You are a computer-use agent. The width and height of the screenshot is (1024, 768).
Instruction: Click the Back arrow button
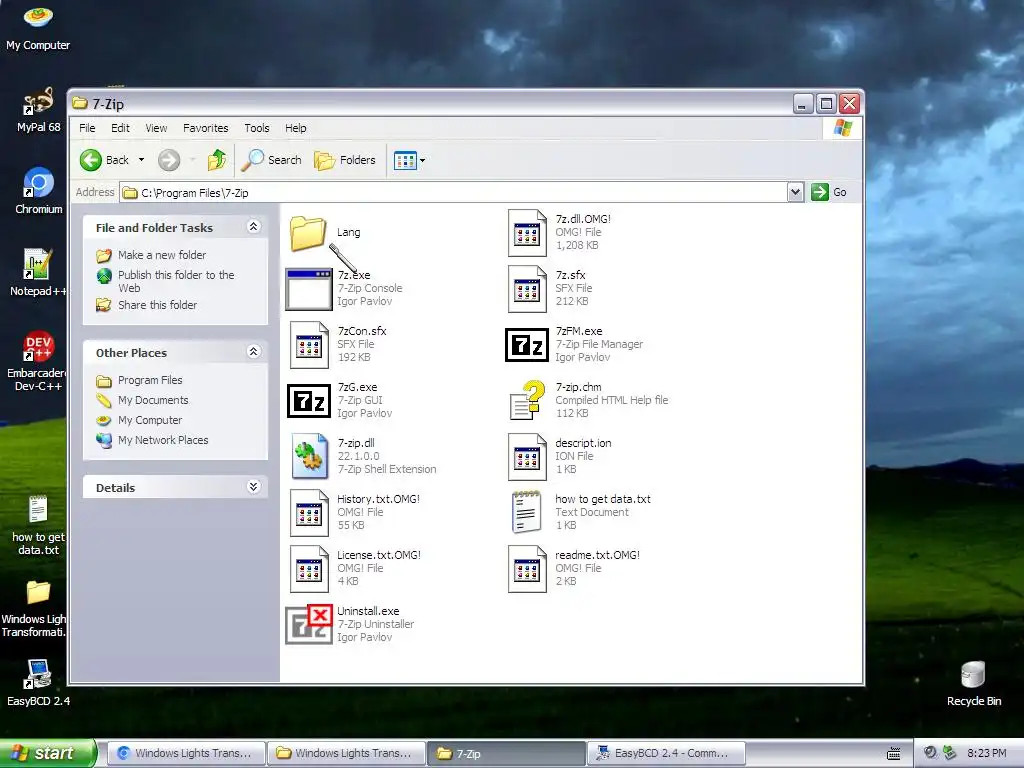104,160
